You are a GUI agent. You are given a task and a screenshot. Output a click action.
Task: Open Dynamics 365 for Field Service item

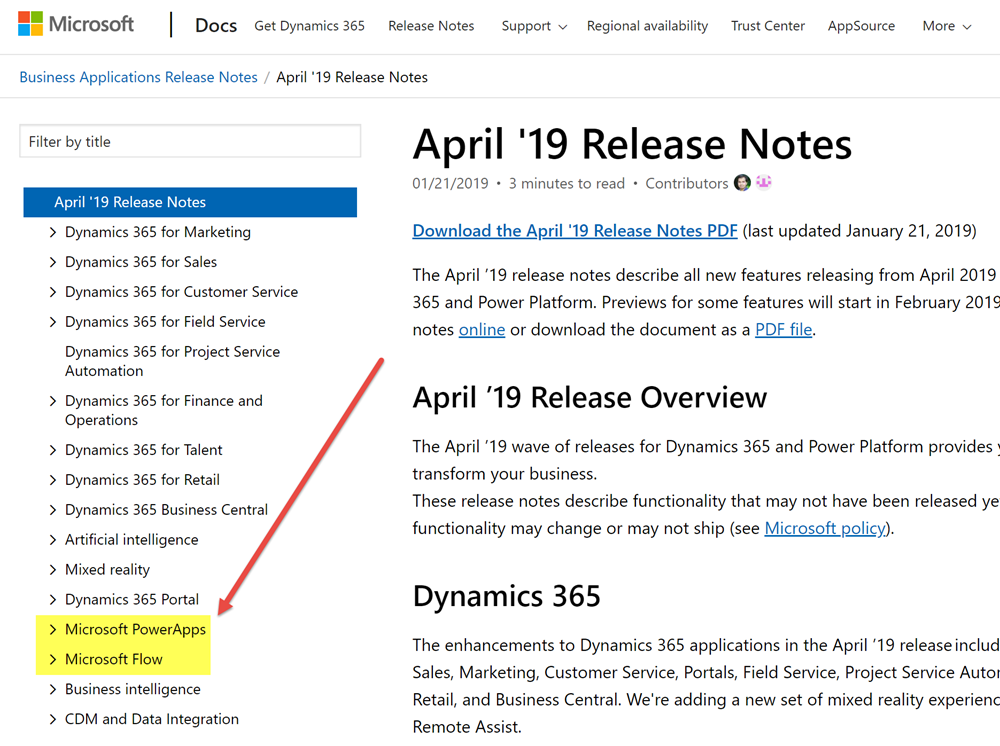point(165,322)
